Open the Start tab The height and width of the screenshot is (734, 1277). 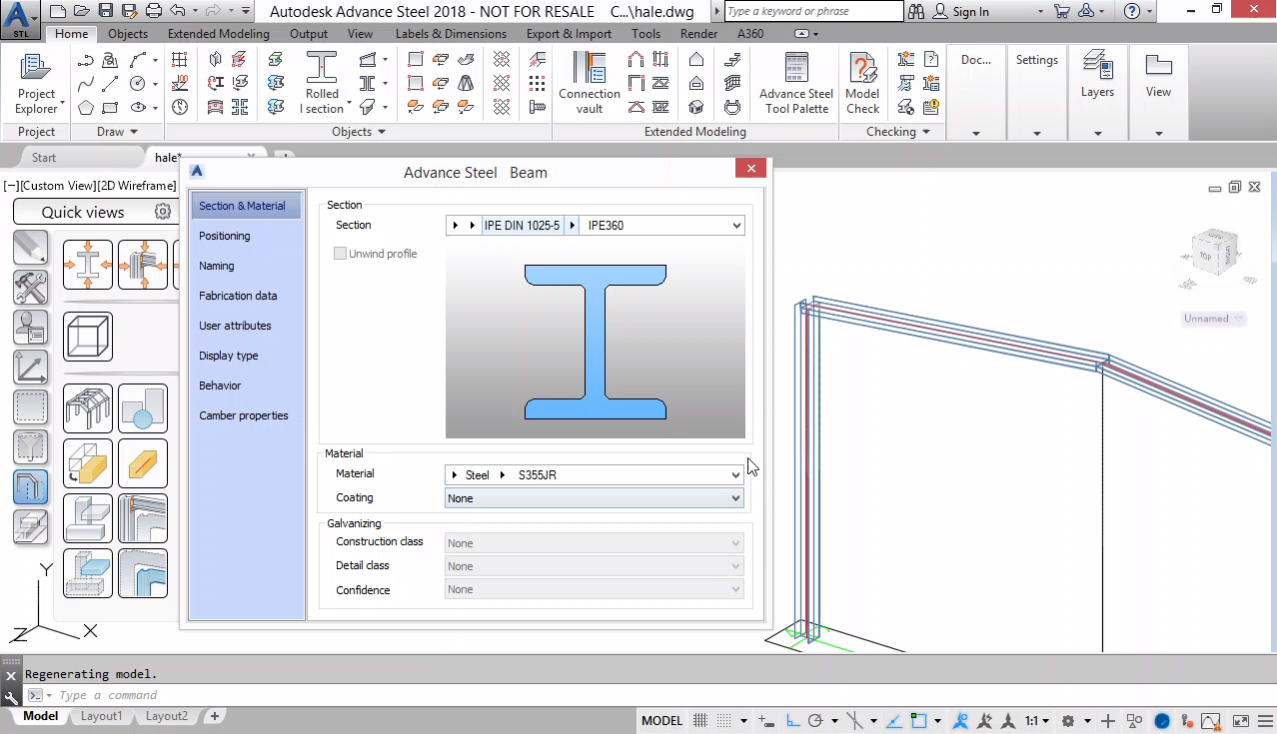[43, 157]
